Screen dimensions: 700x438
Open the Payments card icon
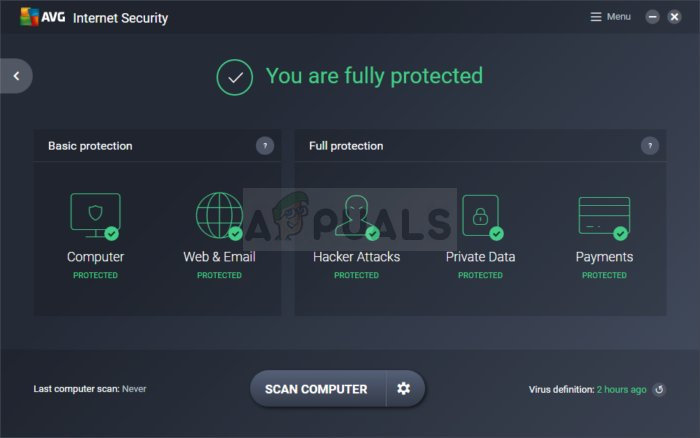[604, 215]
